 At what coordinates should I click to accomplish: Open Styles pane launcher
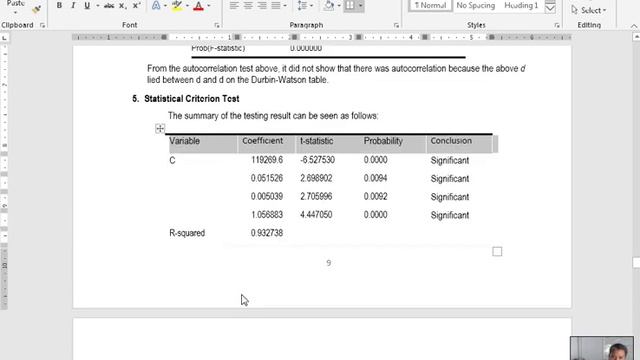pyautogui.click(x=557, y=25)
